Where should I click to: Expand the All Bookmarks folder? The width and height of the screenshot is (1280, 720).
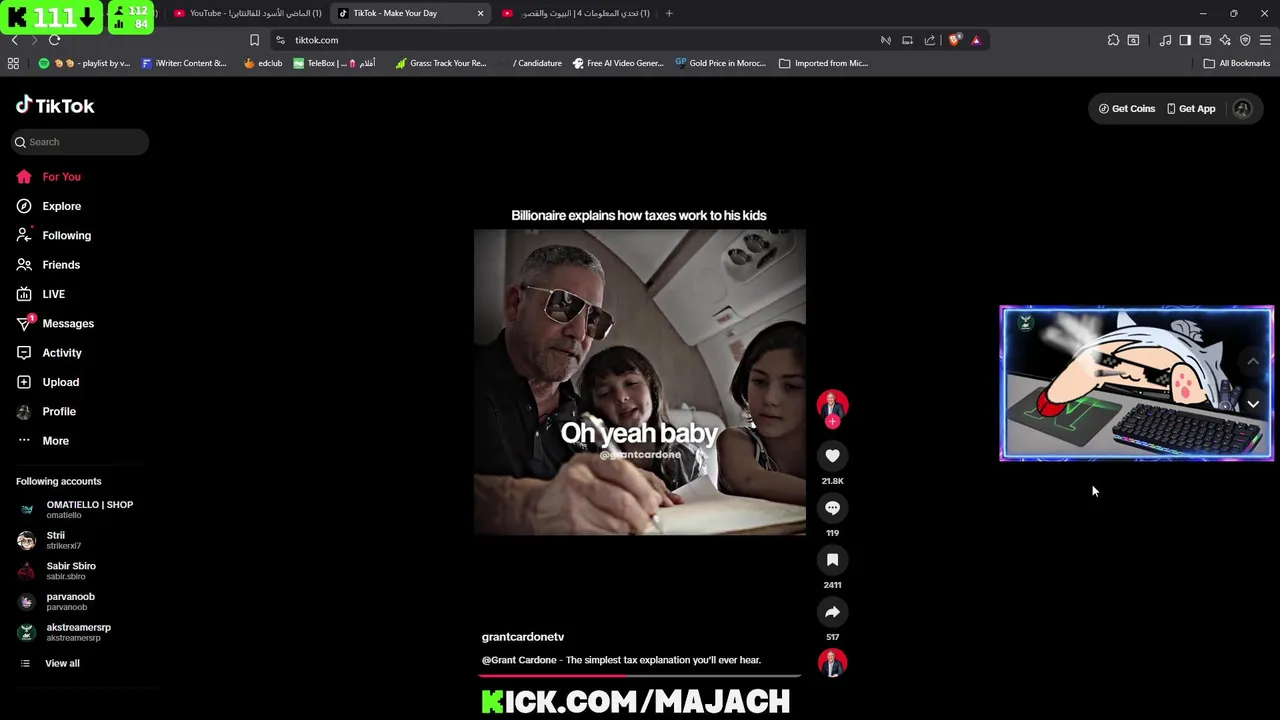(x=1237, y=63)
